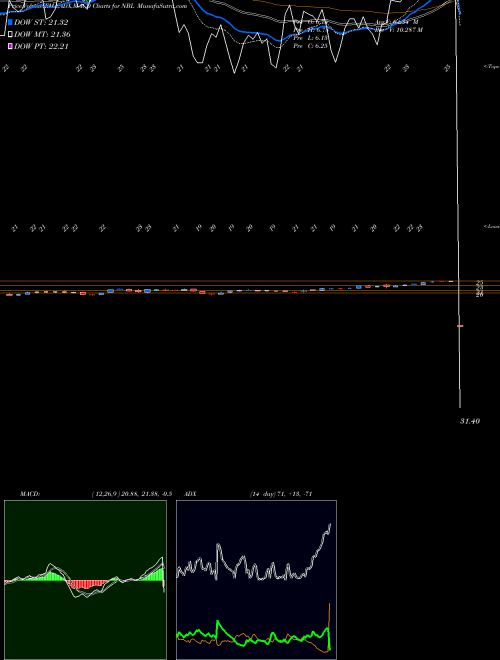Click the last red candle below the price band
The image size is (500, 660).
[460, 326]
